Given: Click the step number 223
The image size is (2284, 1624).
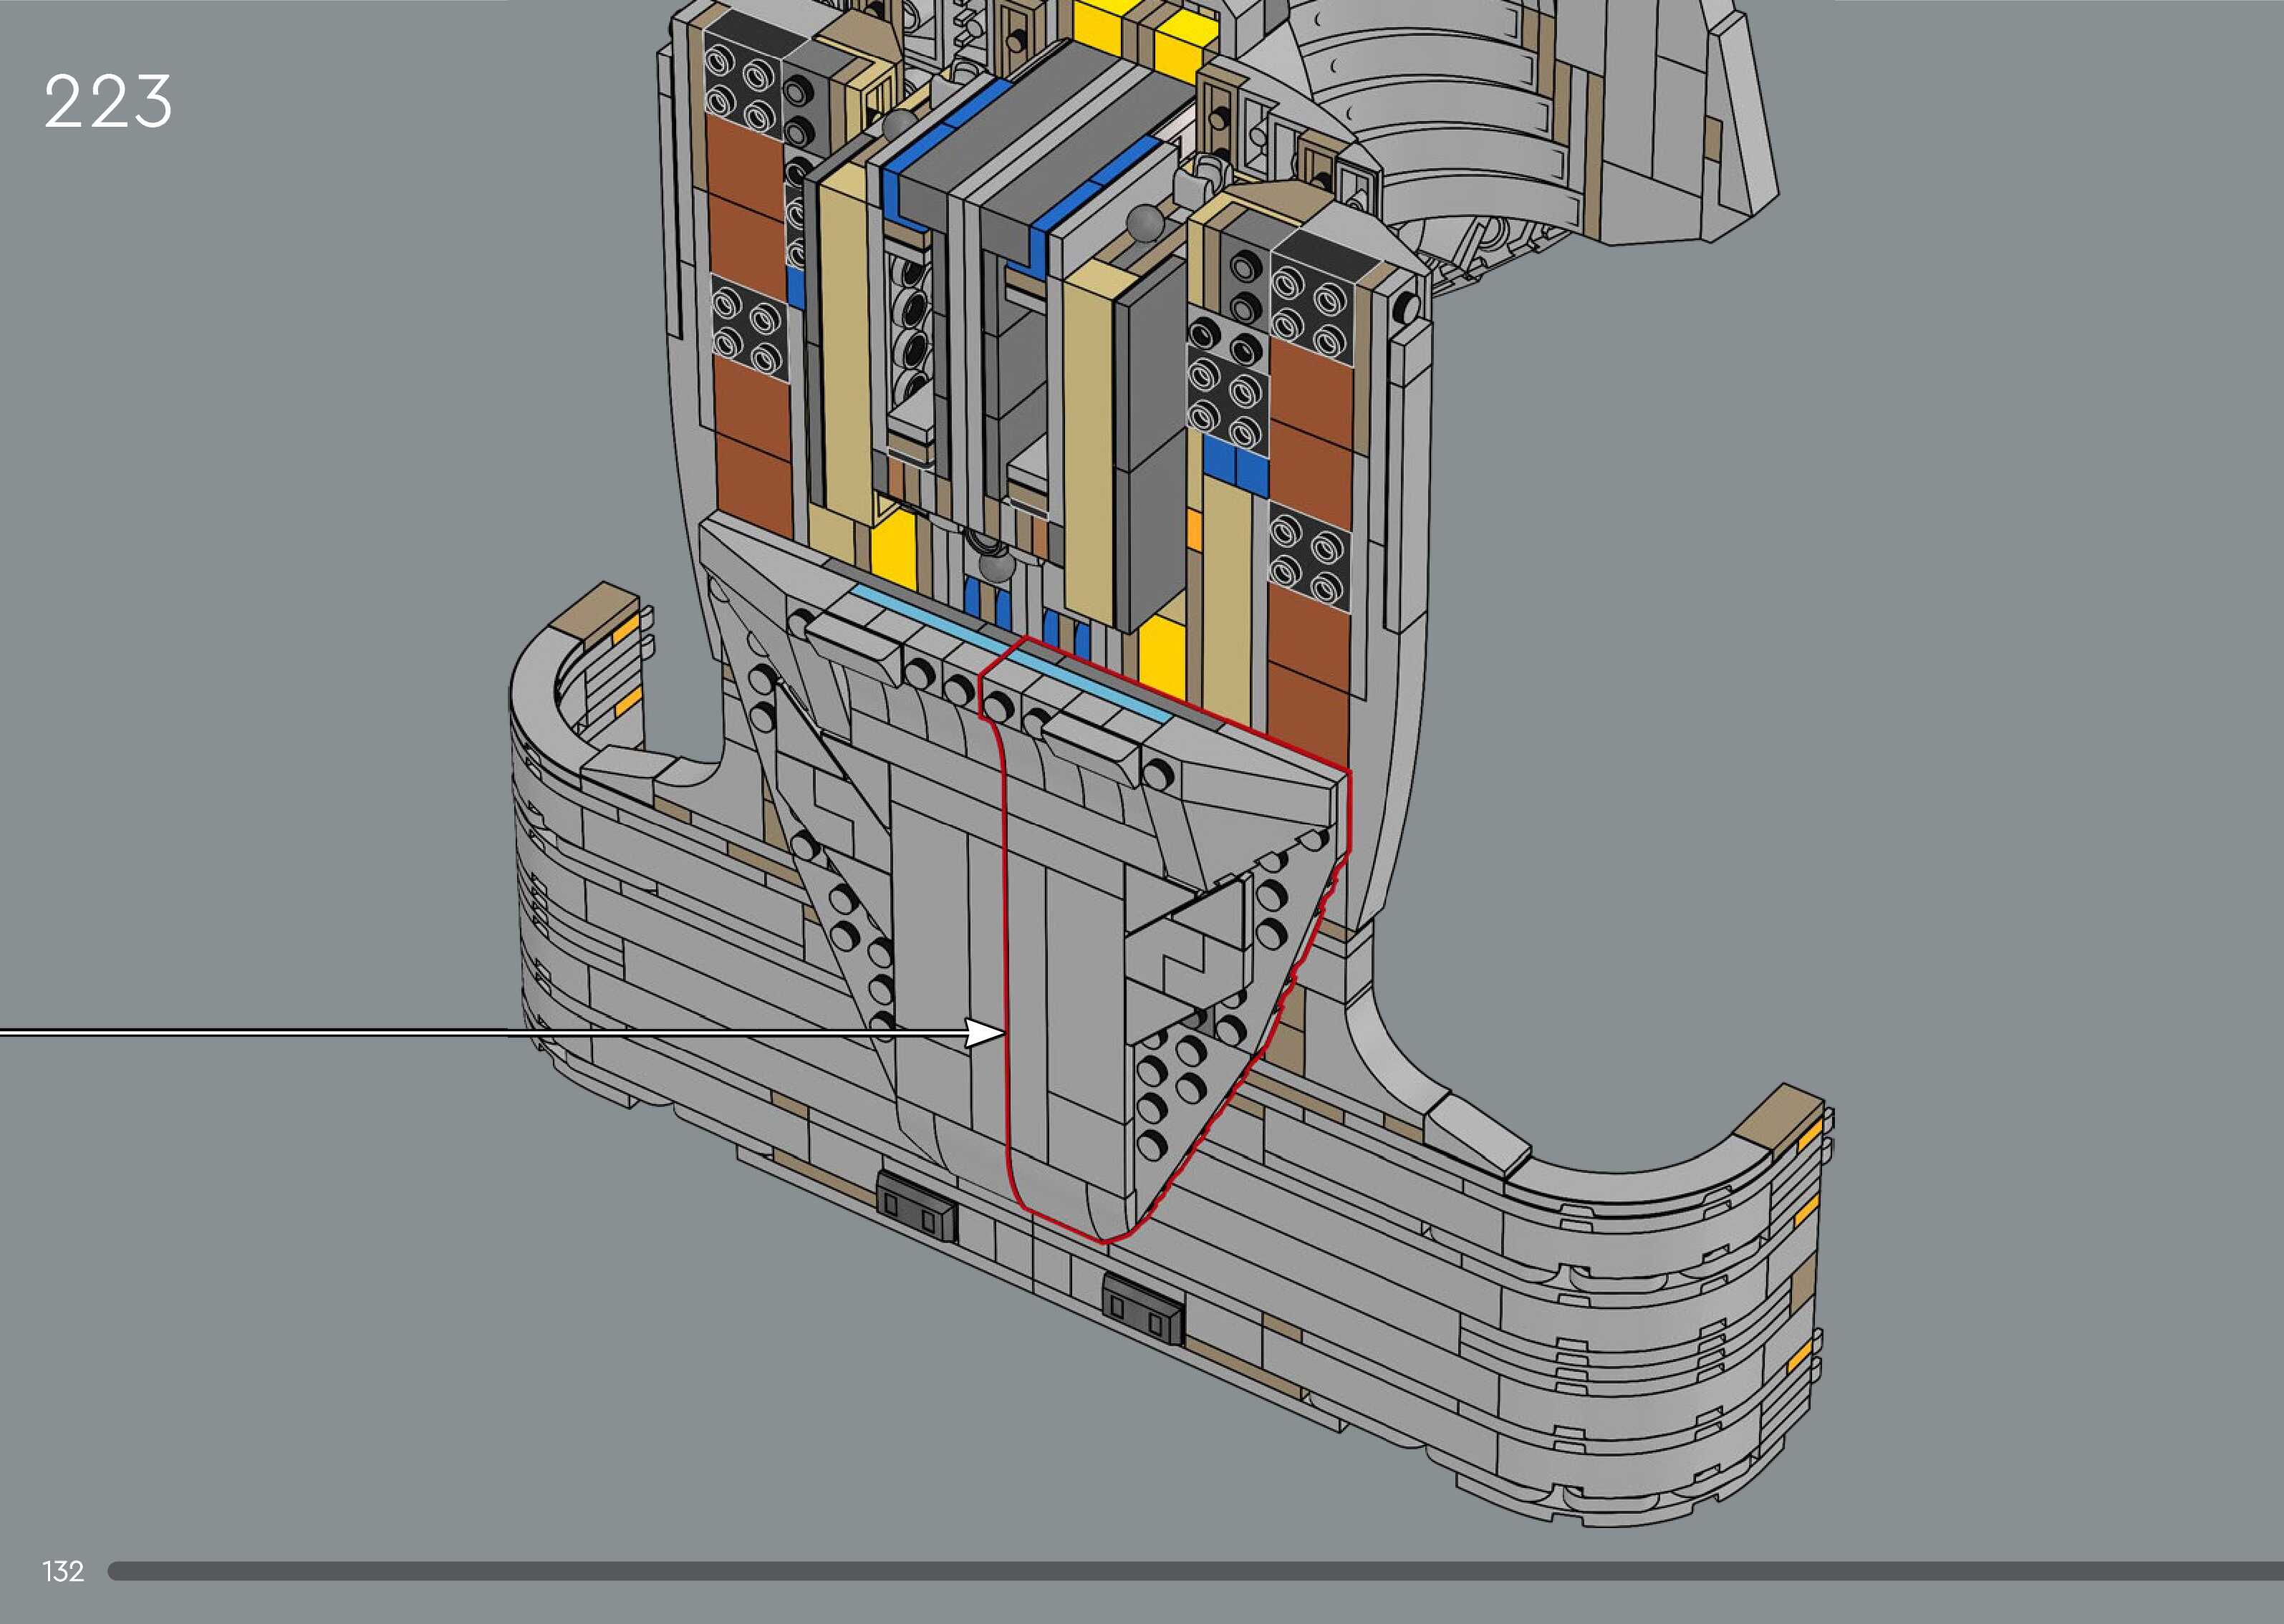Looking at the screenshot, I should (108, 102).
